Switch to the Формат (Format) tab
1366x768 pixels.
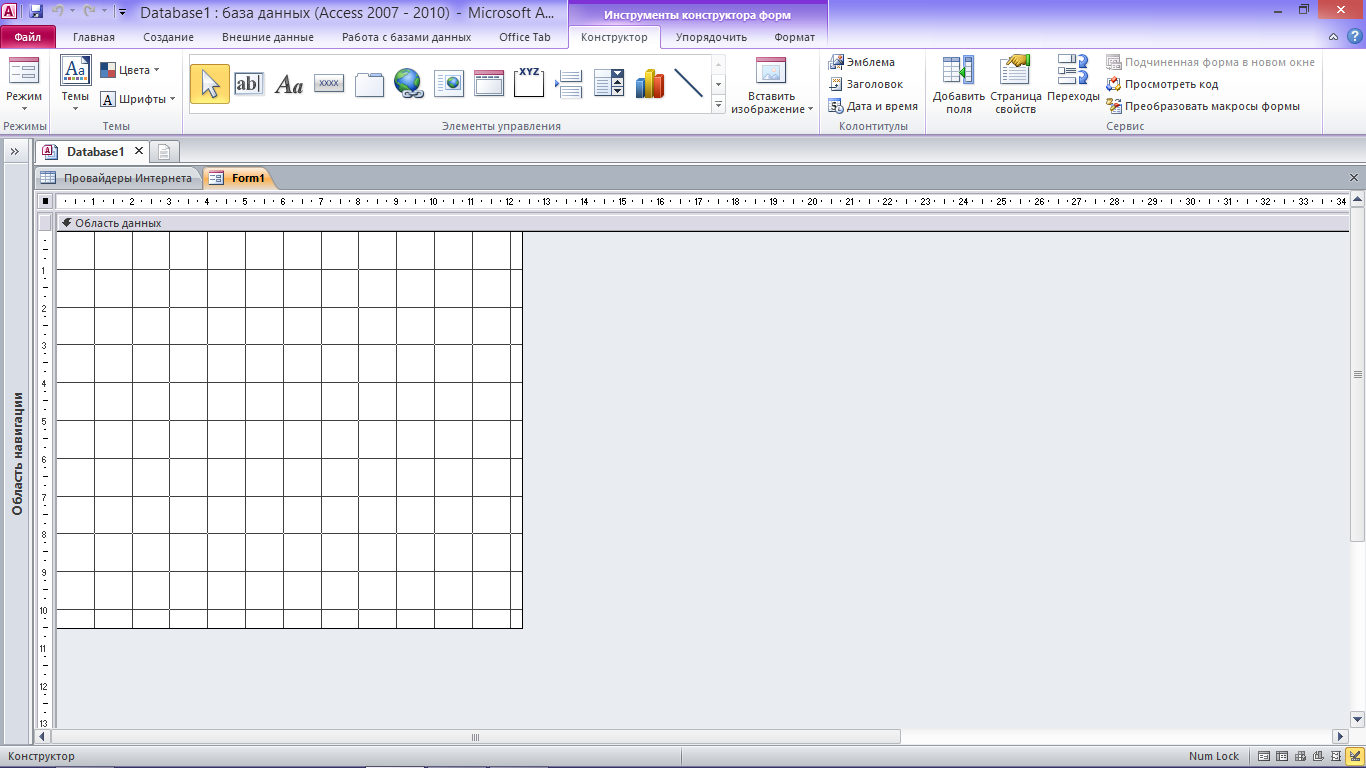click(795, 37)
